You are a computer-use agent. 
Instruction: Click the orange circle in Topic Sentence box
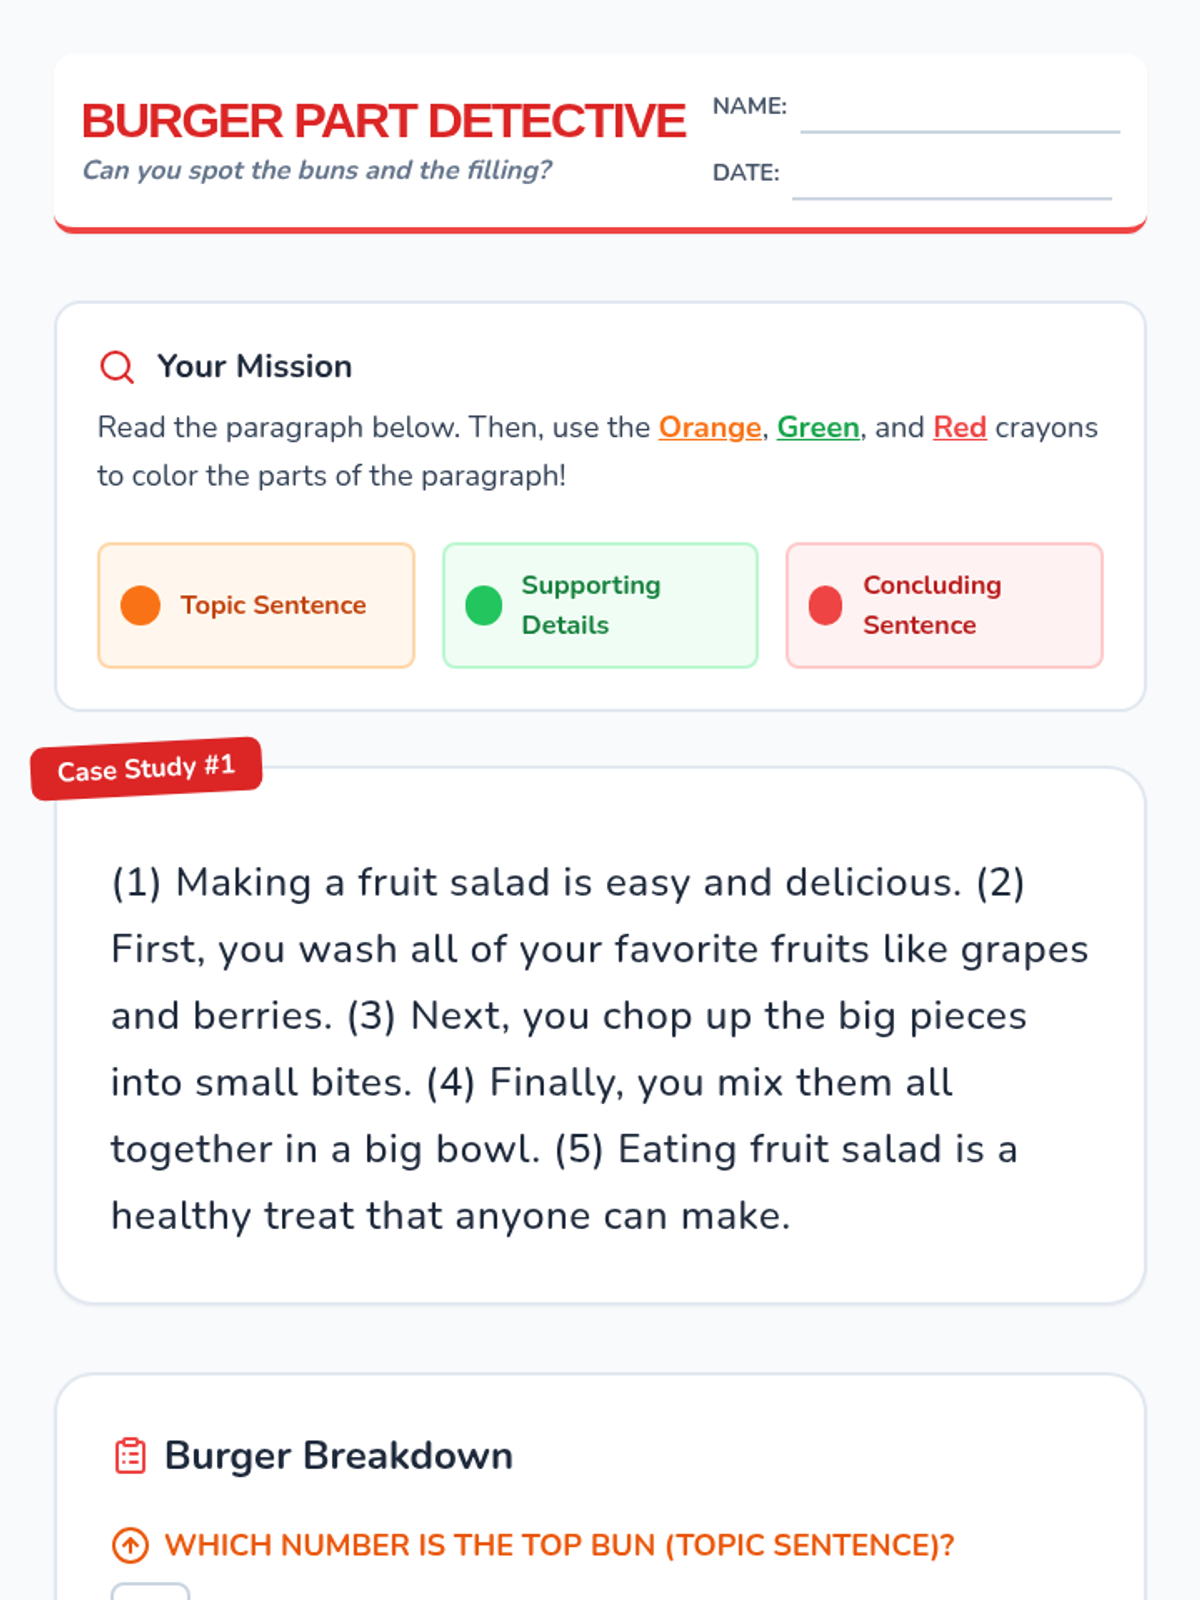click(140, 605)
